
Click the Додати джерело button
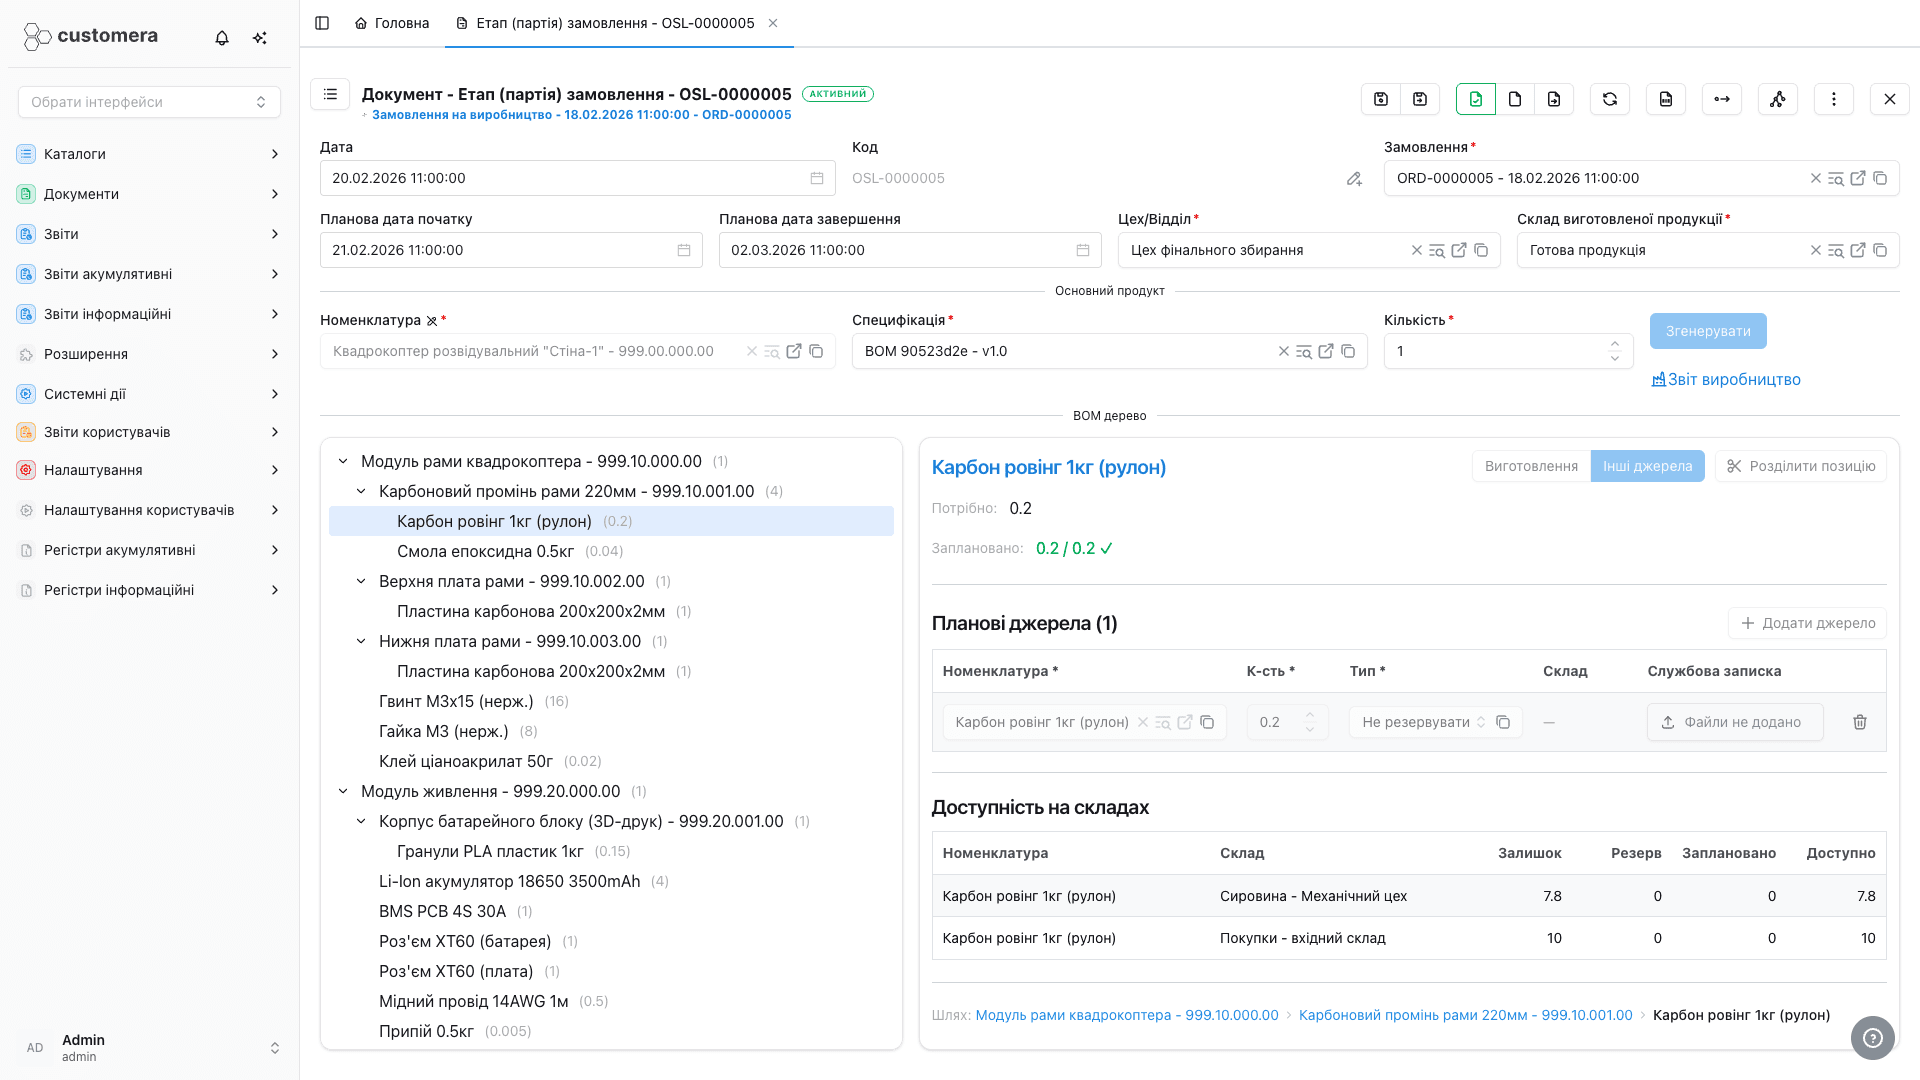[1807, 623]
